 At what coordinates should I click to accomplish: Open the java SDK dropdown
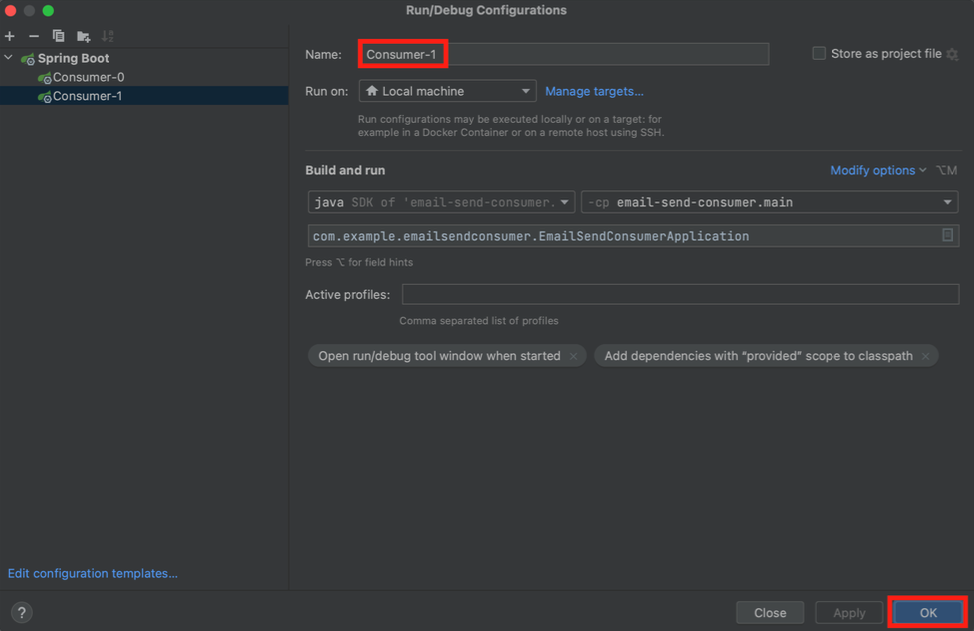coord(441,202)
